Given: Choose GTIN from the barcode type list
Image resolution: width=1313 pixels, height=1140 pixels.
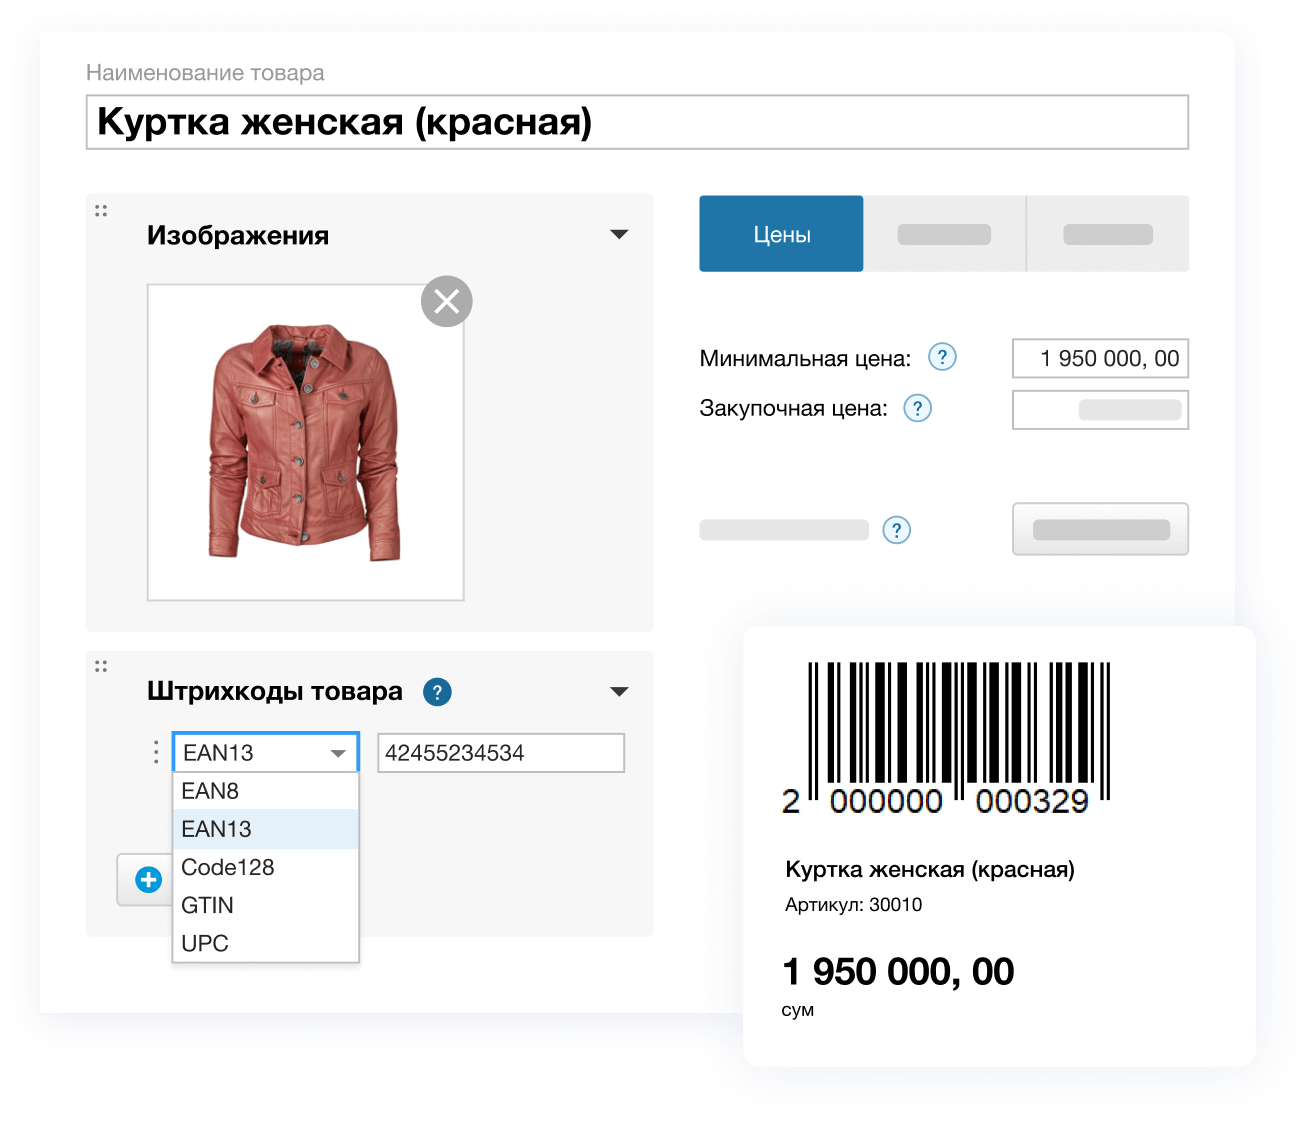Looking at the screenshot, I should click(x=266, y=905).
